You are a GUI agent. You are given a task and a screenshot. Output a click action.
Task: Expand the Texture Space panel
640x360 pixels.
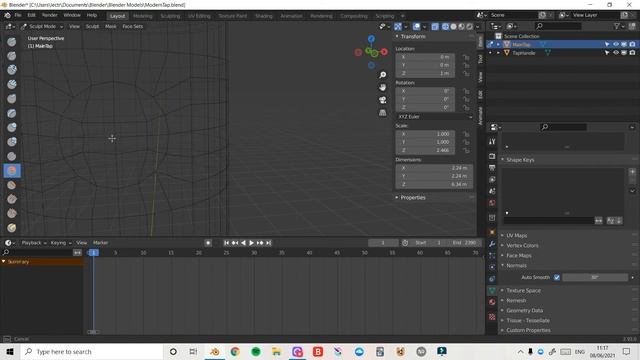tap(523, 291)
